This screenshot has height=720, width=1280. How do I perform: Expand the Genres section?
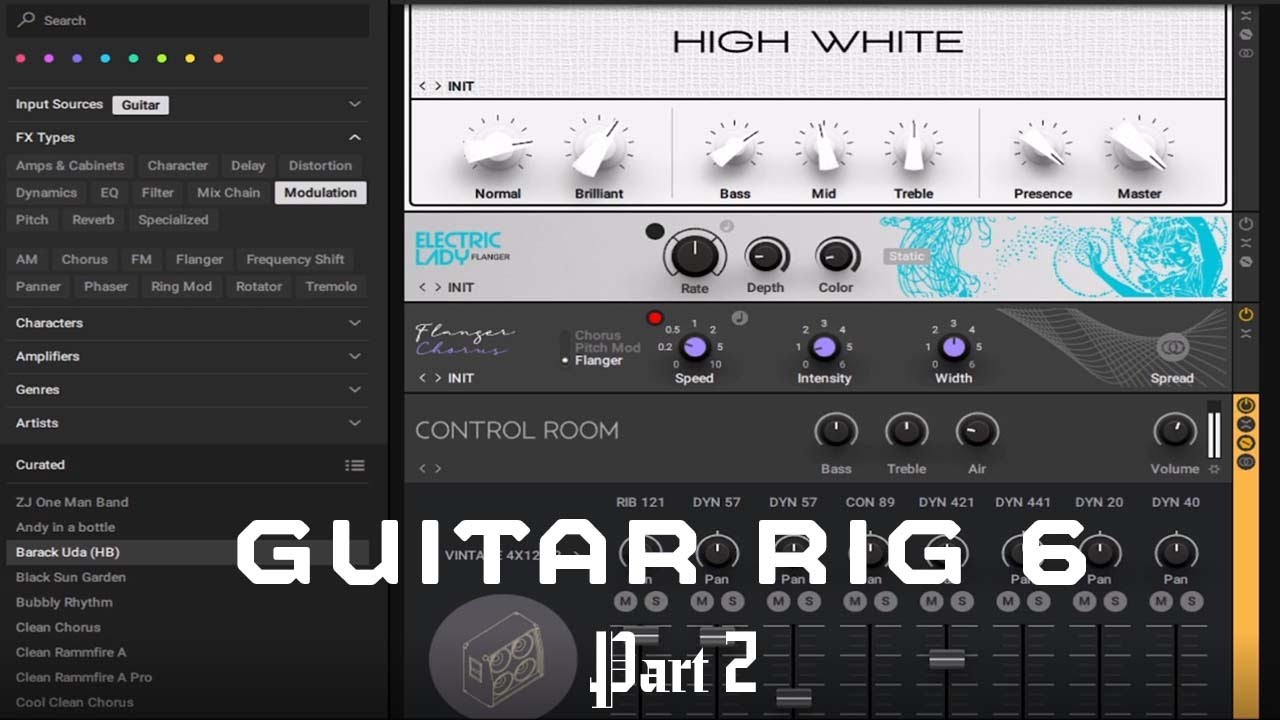click(x=189, y=390)
